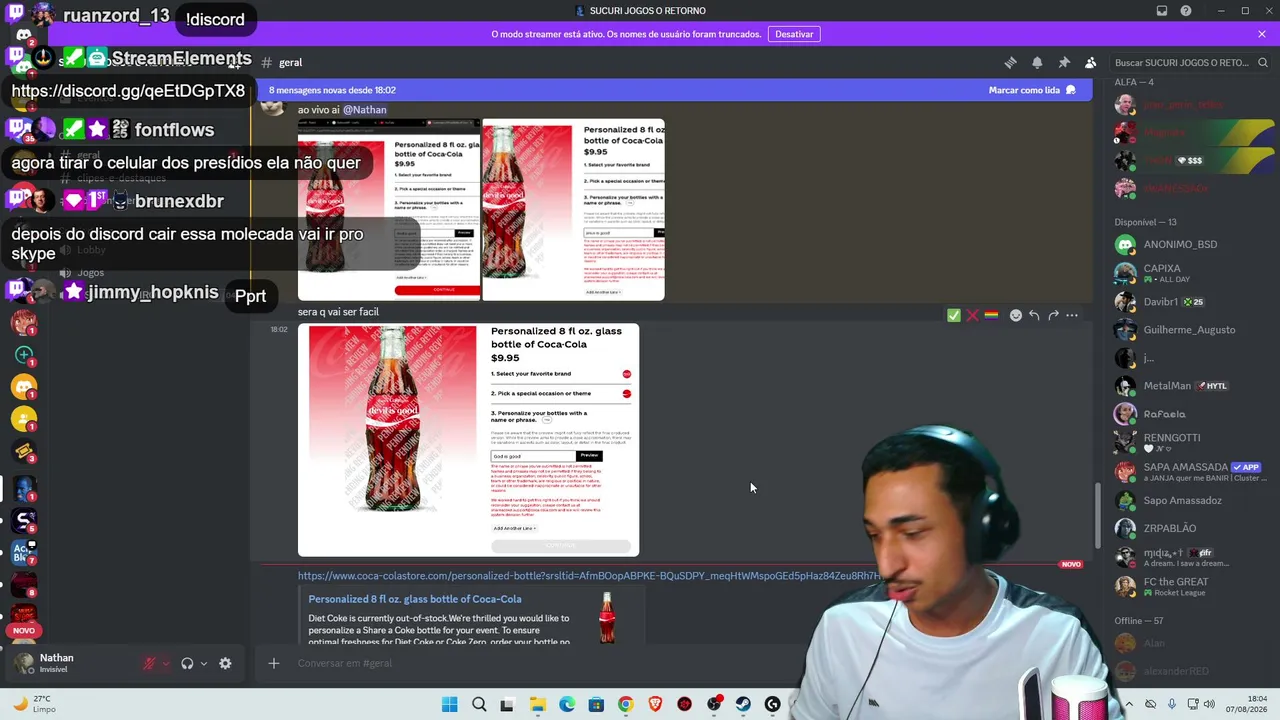Click the Desativar streamer mode button
Image resolution: width=1280 pixels, height=720 pixels.
point(794,34)
